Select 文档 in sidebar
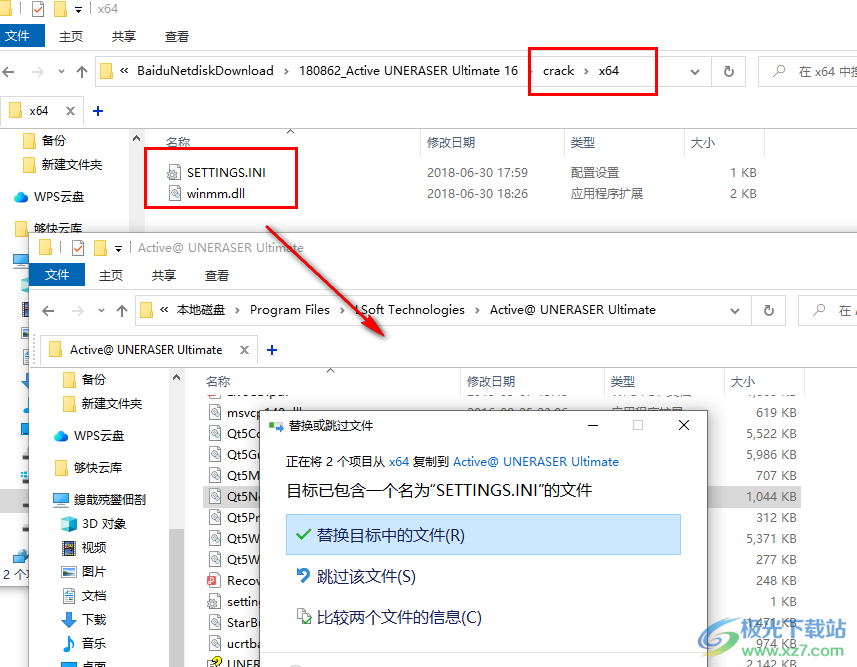The height and width of the screenshot is (667, 857). 84,596
